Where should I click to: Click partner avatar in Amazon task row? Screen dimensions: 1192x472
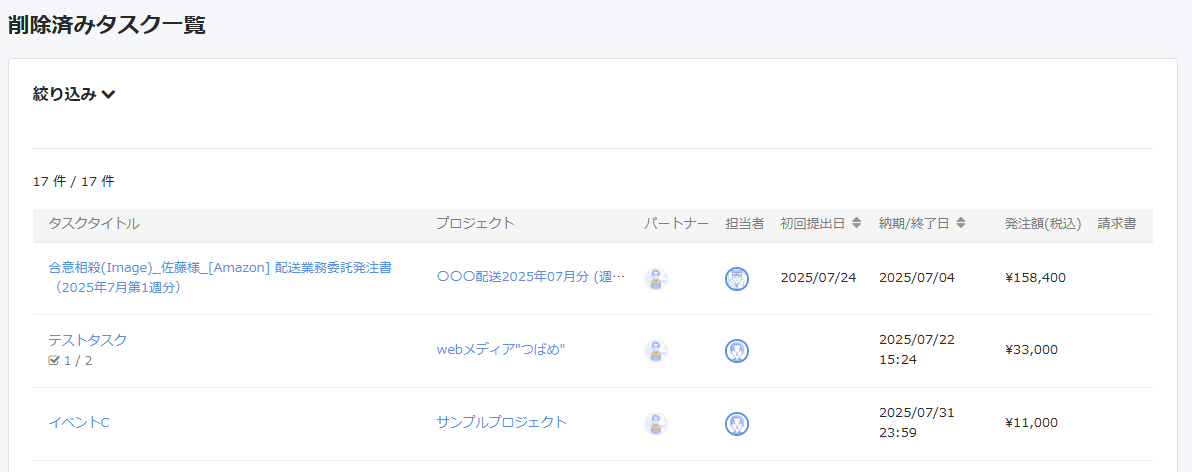[x=656, y=278]
